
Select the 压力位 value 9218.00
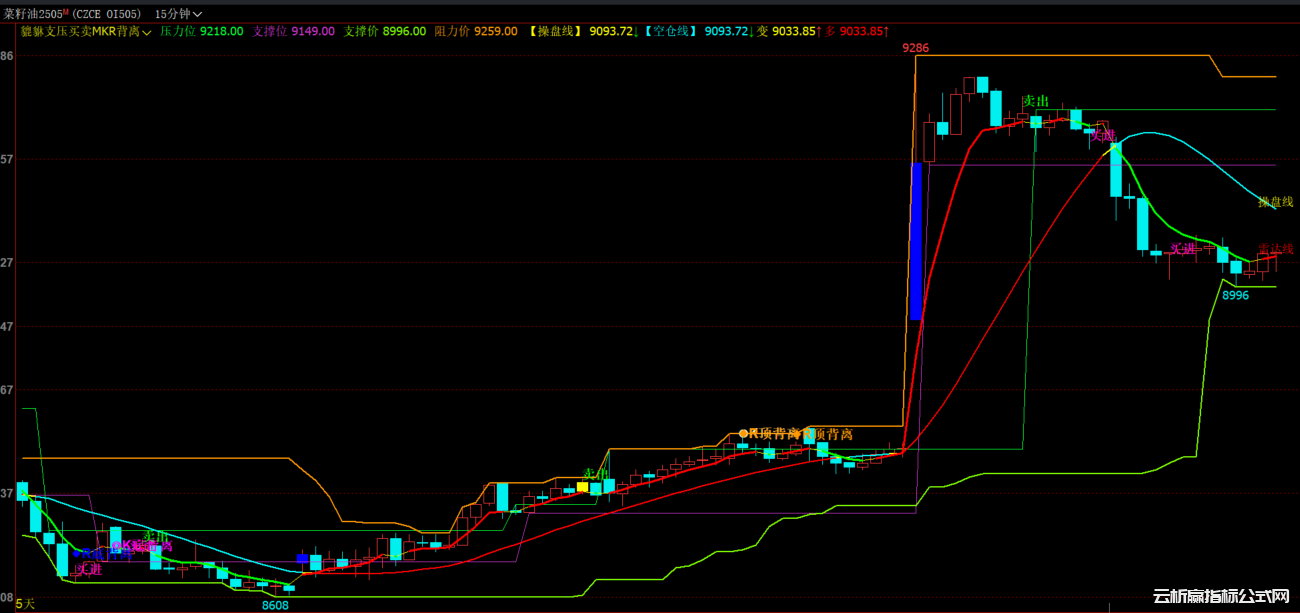(x=223, y=31)
